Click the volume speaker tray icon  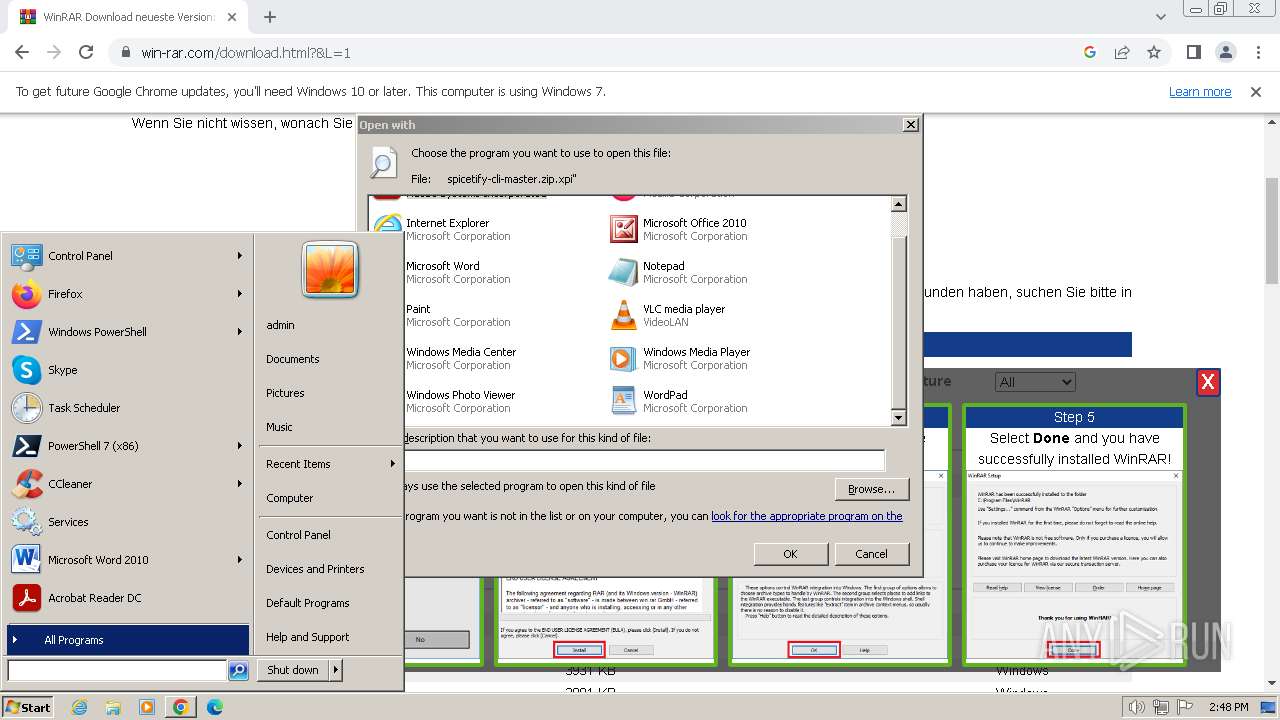coord(1137,708)
